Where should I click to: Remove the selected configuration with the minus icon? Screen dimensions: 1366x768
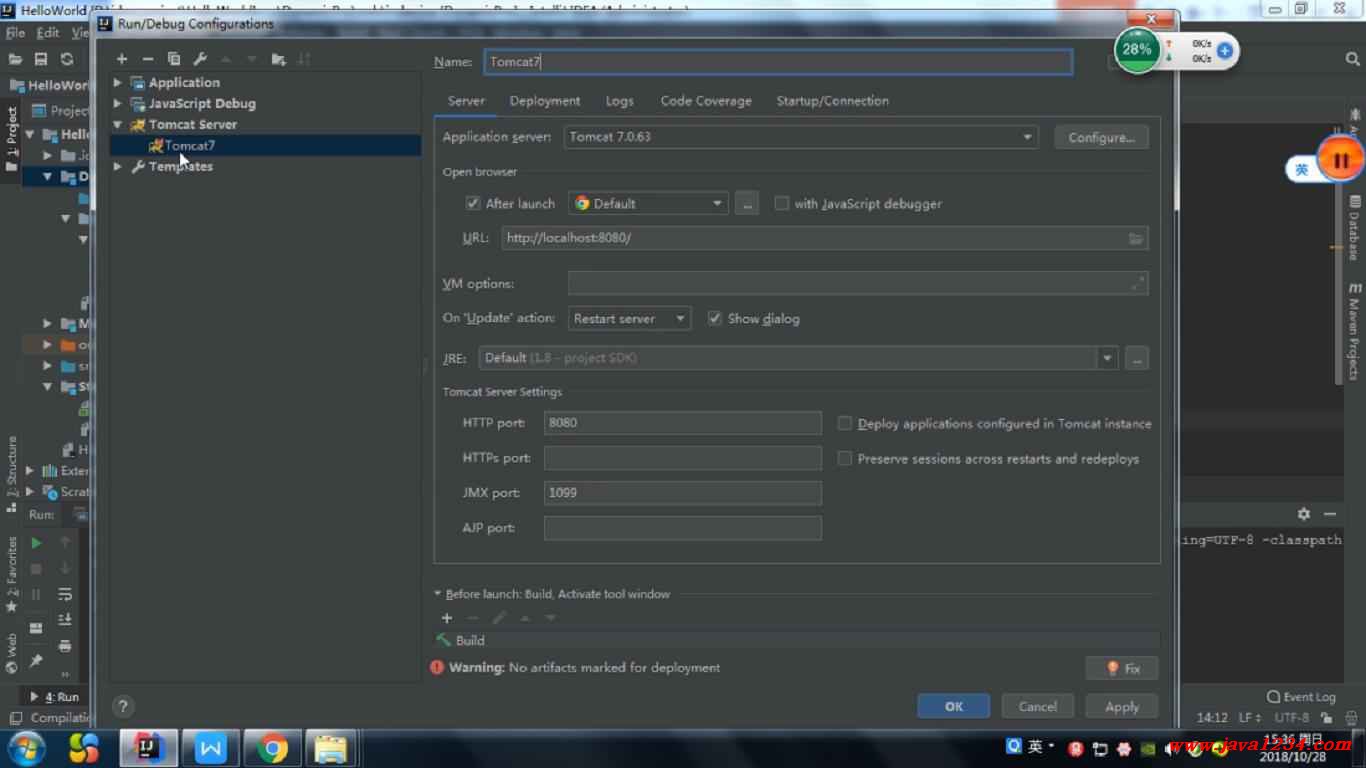[147, 59]
